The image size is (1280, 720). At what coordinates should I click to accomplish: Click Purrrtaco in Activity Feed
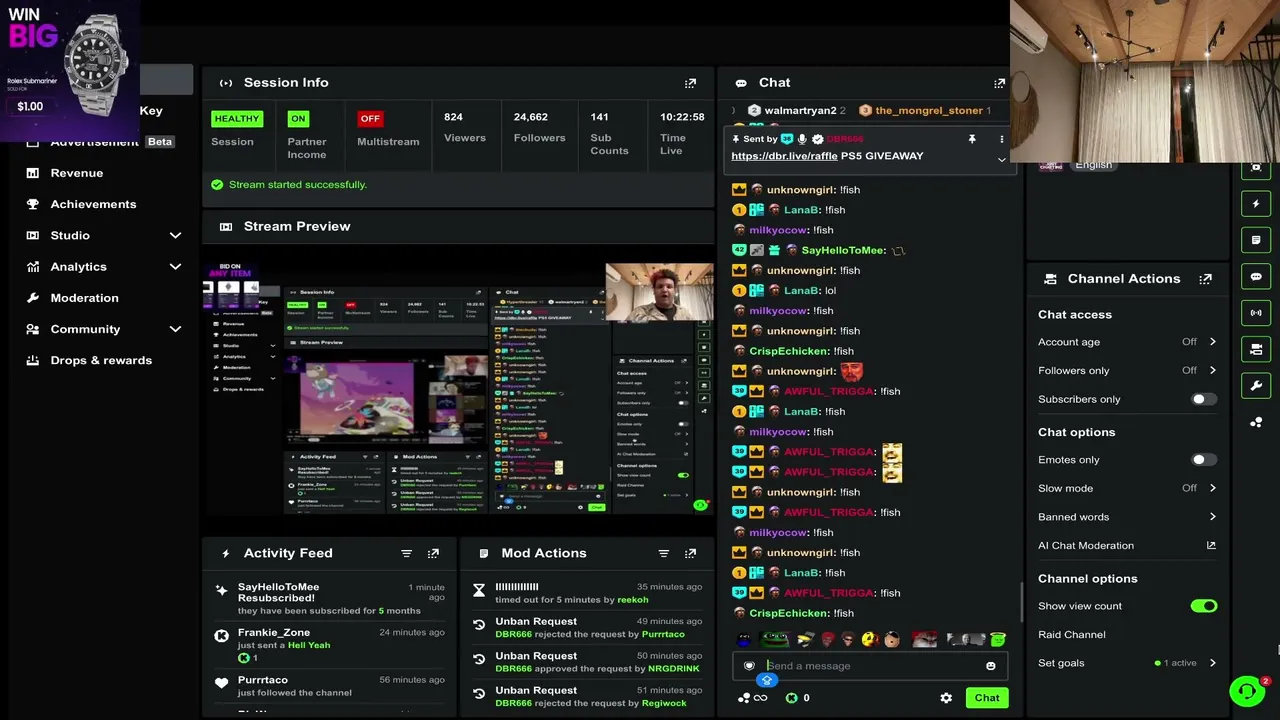click(x=263, y=680)
